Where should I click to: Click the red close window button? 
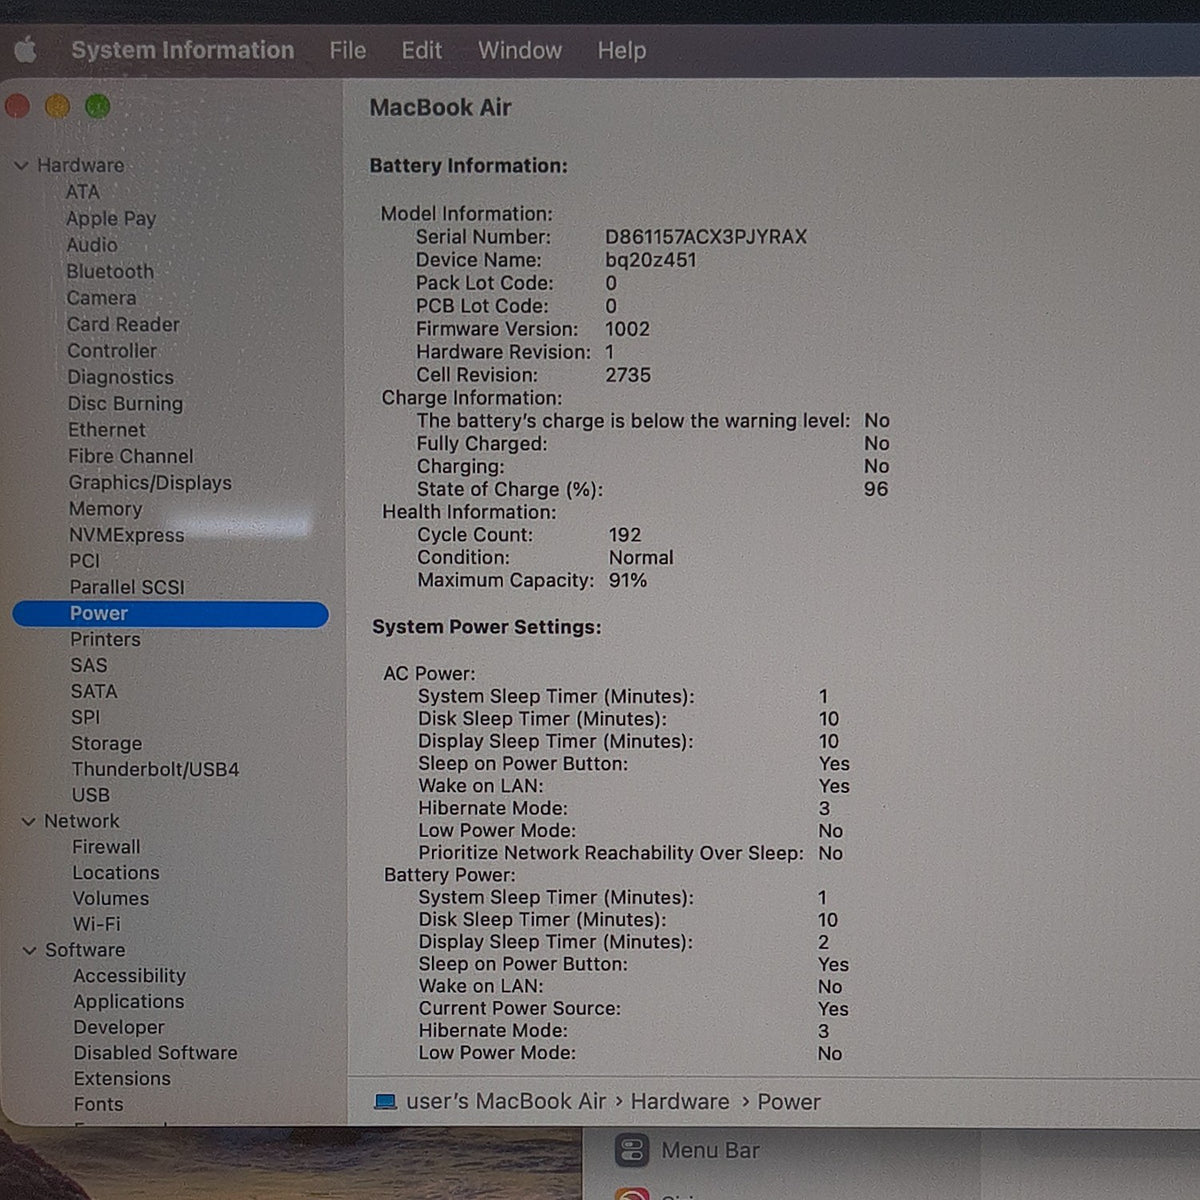click(17, 106)
